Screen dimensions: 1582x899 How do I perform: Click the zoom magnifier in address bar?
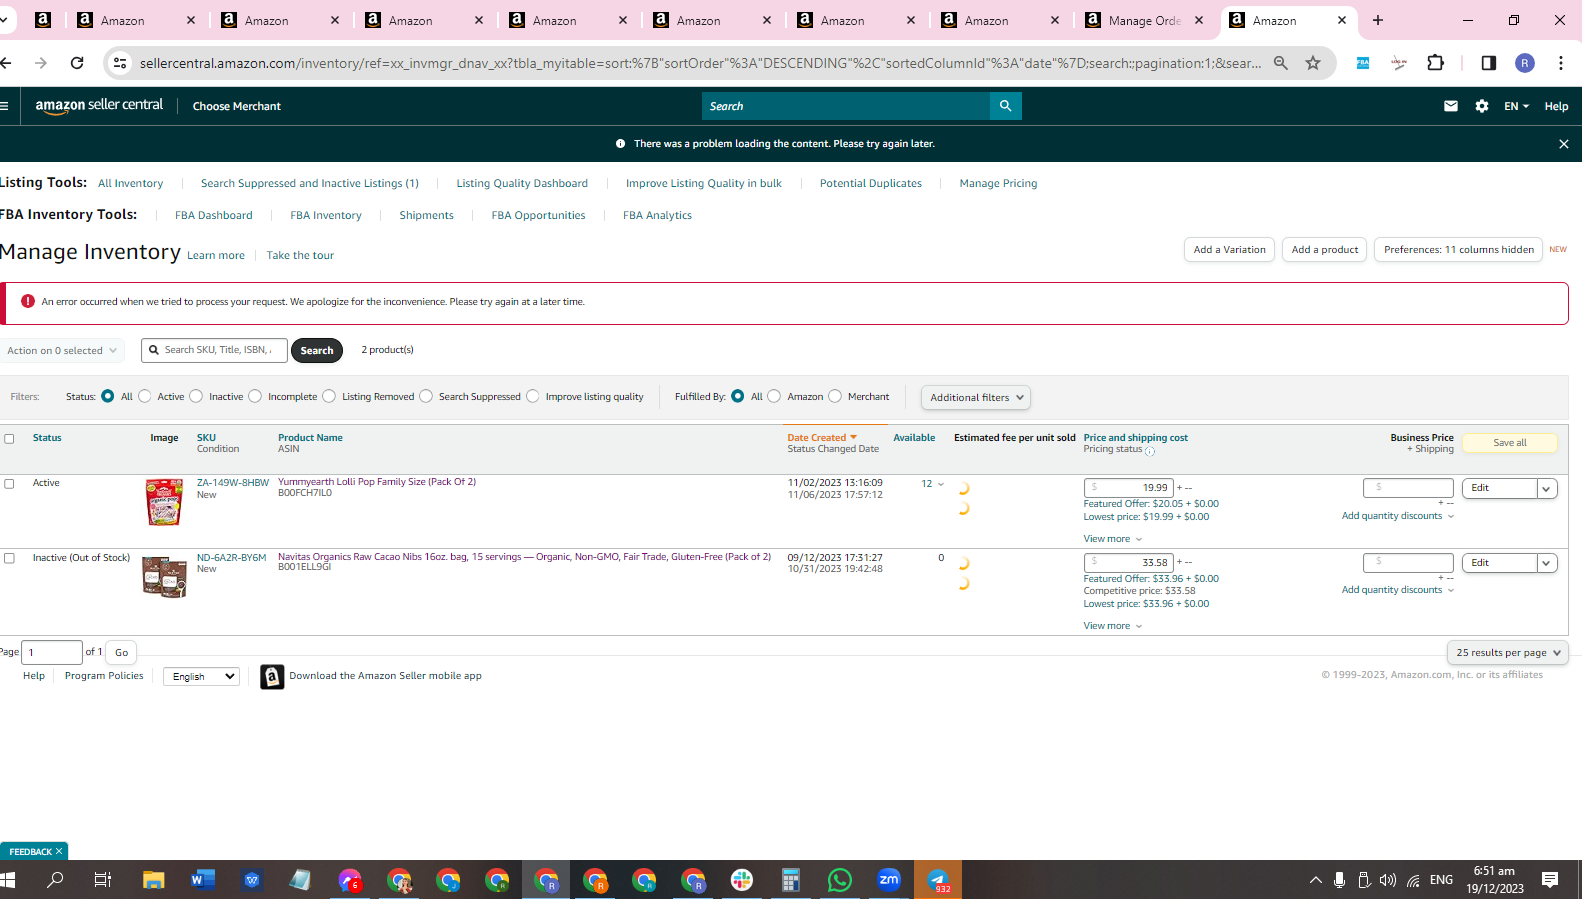(x=1281, y=63)
